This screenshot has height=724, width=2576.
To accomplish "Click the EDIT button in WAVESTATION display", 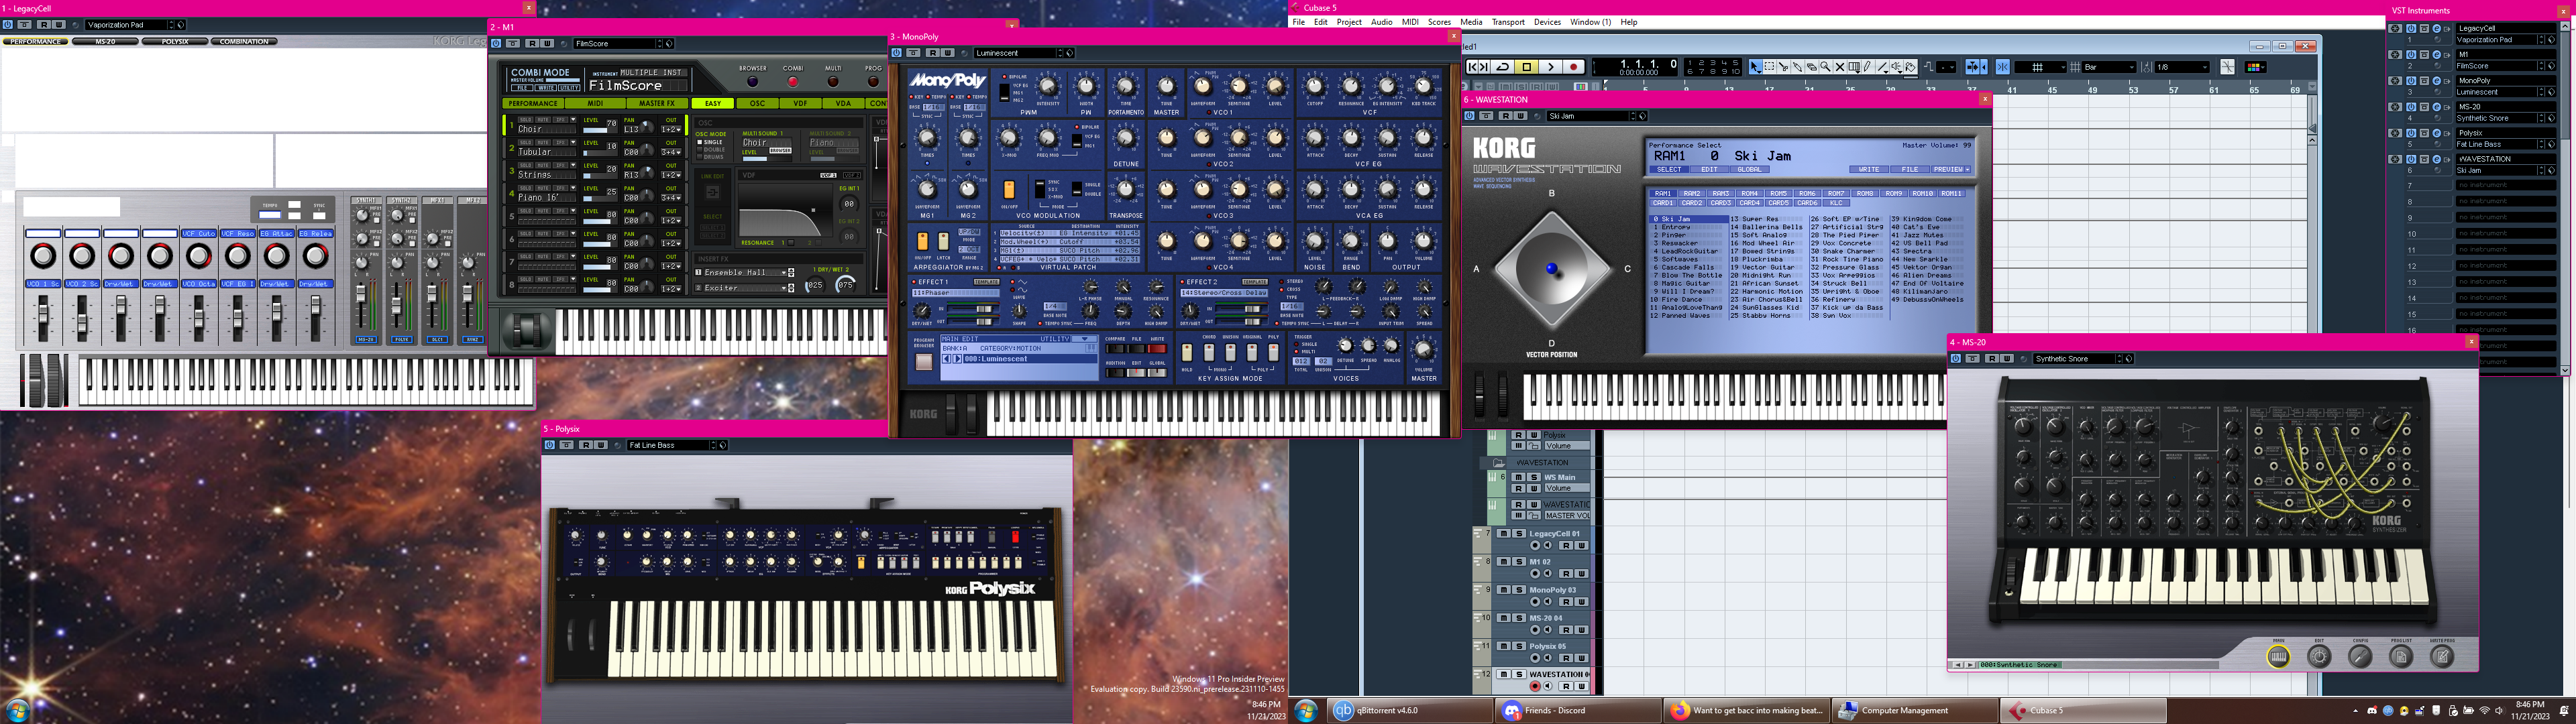I will [x=1710, y=170].
